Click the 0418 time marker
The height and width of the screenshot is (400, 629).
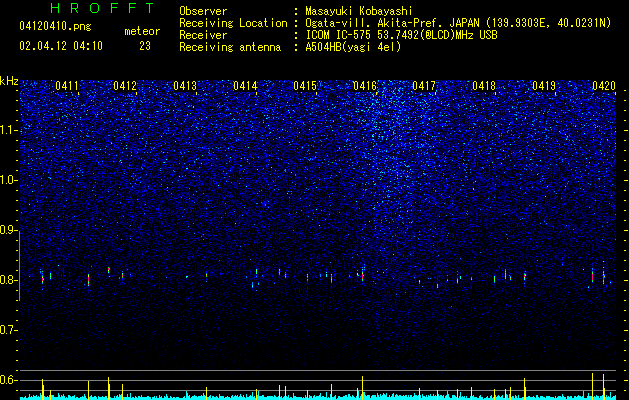484,86
